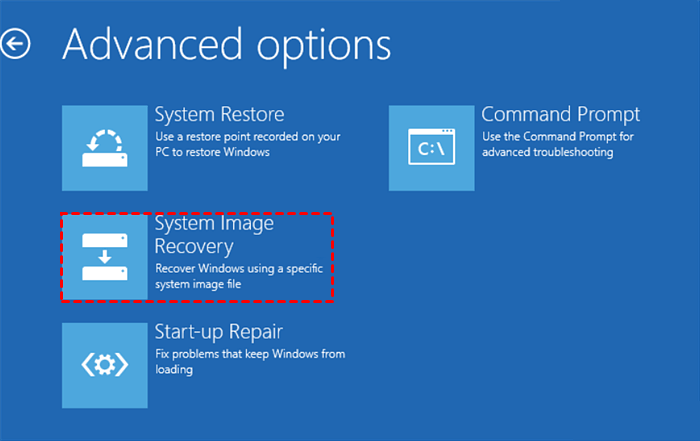Click the System Restore tile icon
Viewport: 700px width, 441px height.
click(x=104, y=148)
